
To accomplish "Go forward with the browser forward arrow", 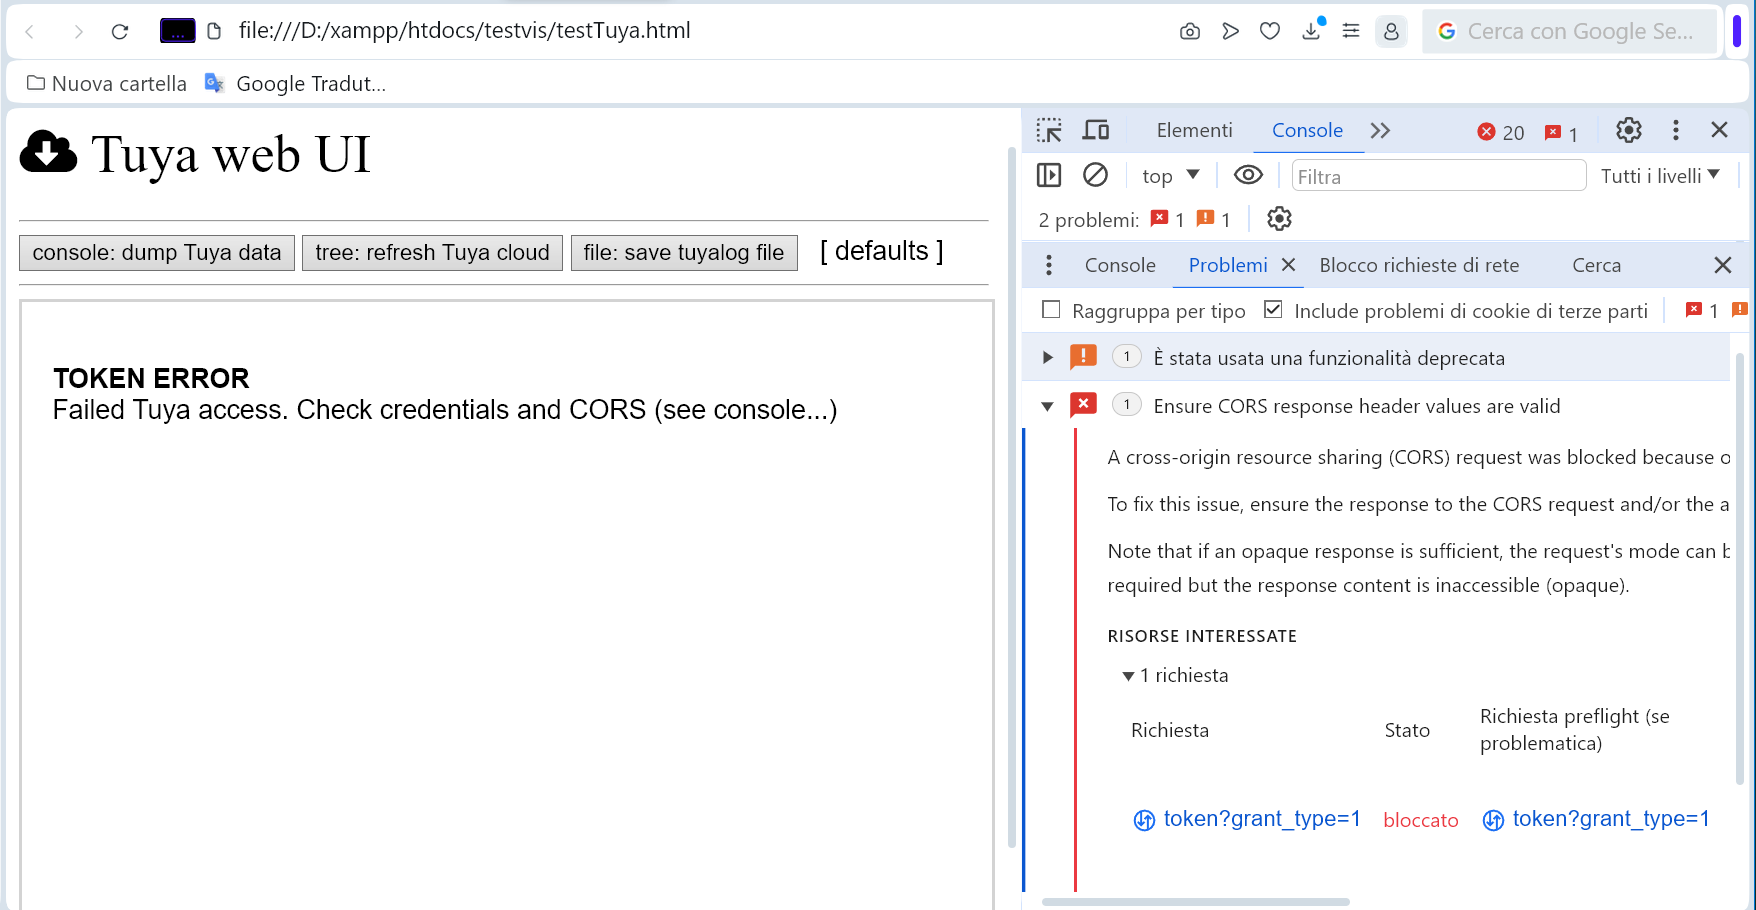I will point(78,32).
